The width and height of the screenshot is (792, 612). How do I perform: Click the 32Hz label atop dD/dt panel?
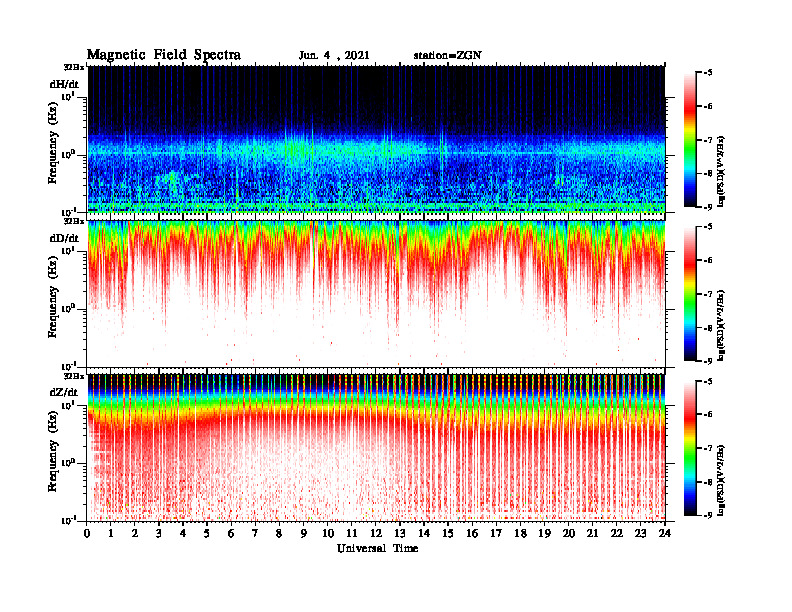click(x=74, y=221)
